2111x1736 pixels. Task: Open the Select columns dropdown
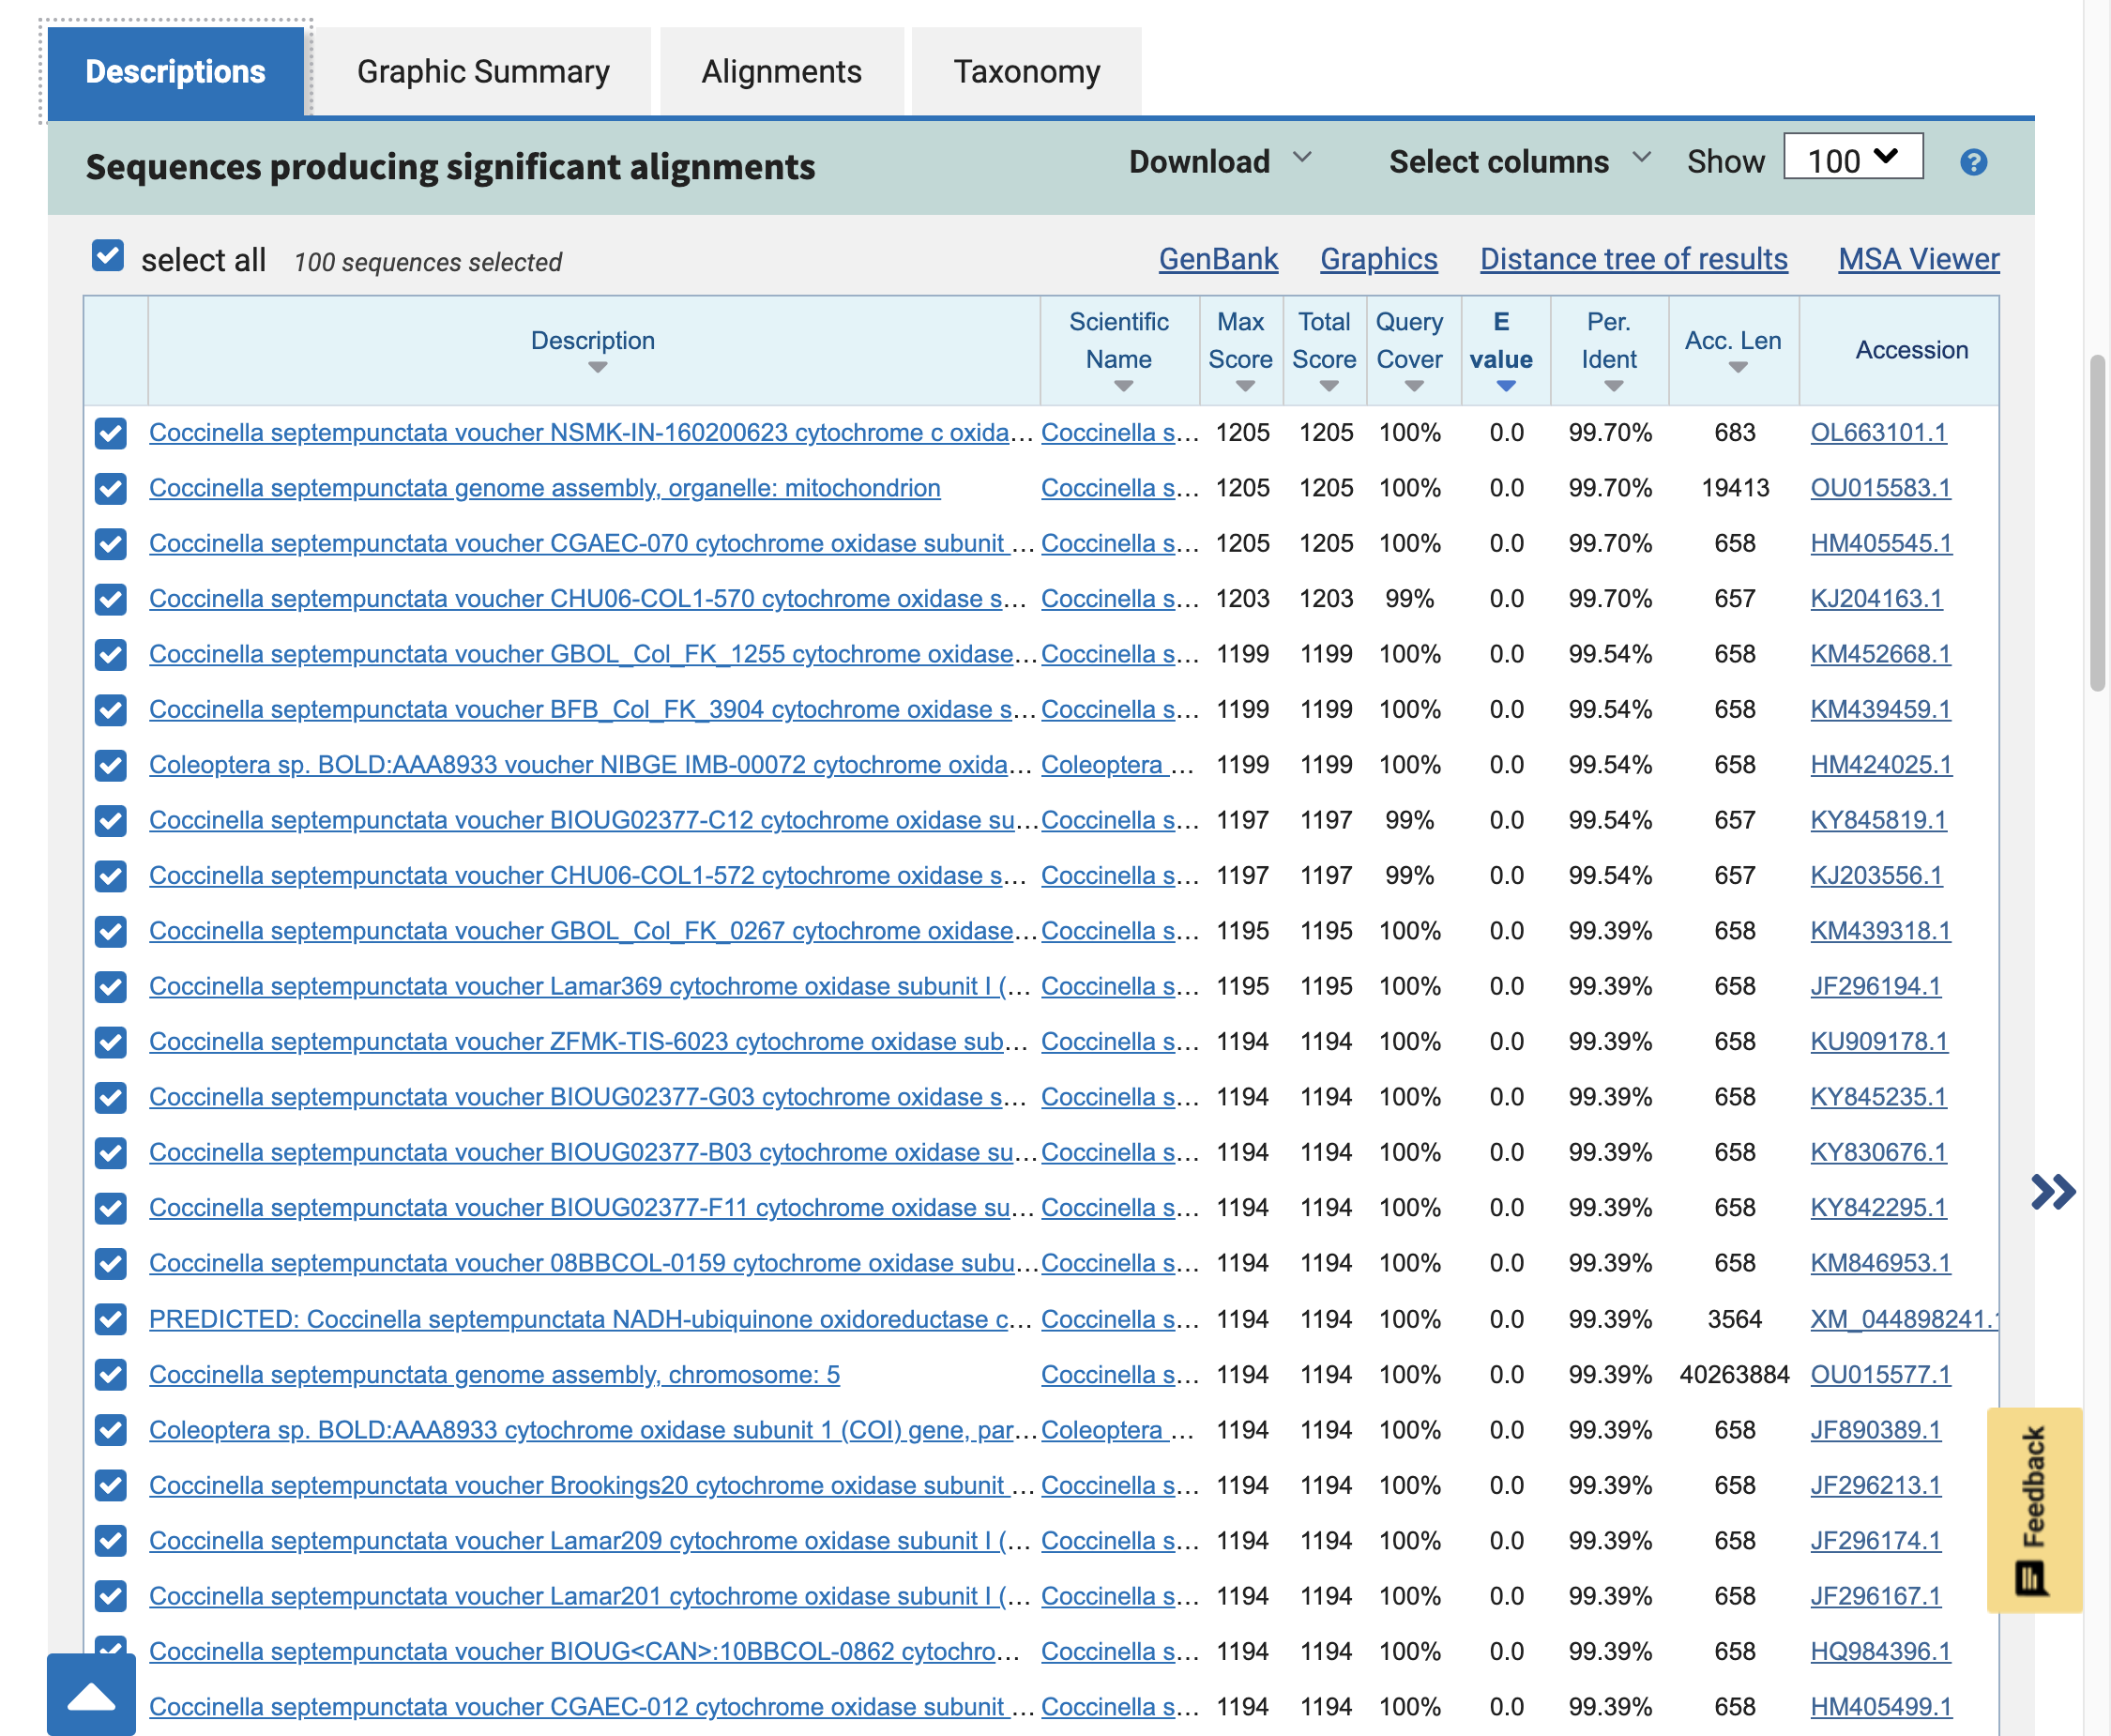pos(1519,161)
